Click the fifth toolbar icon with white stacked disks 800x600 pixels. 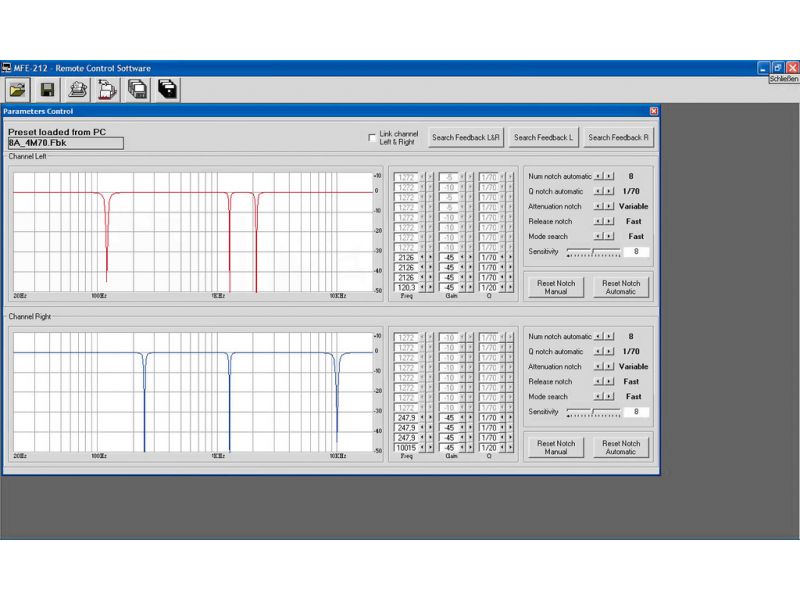138,89
